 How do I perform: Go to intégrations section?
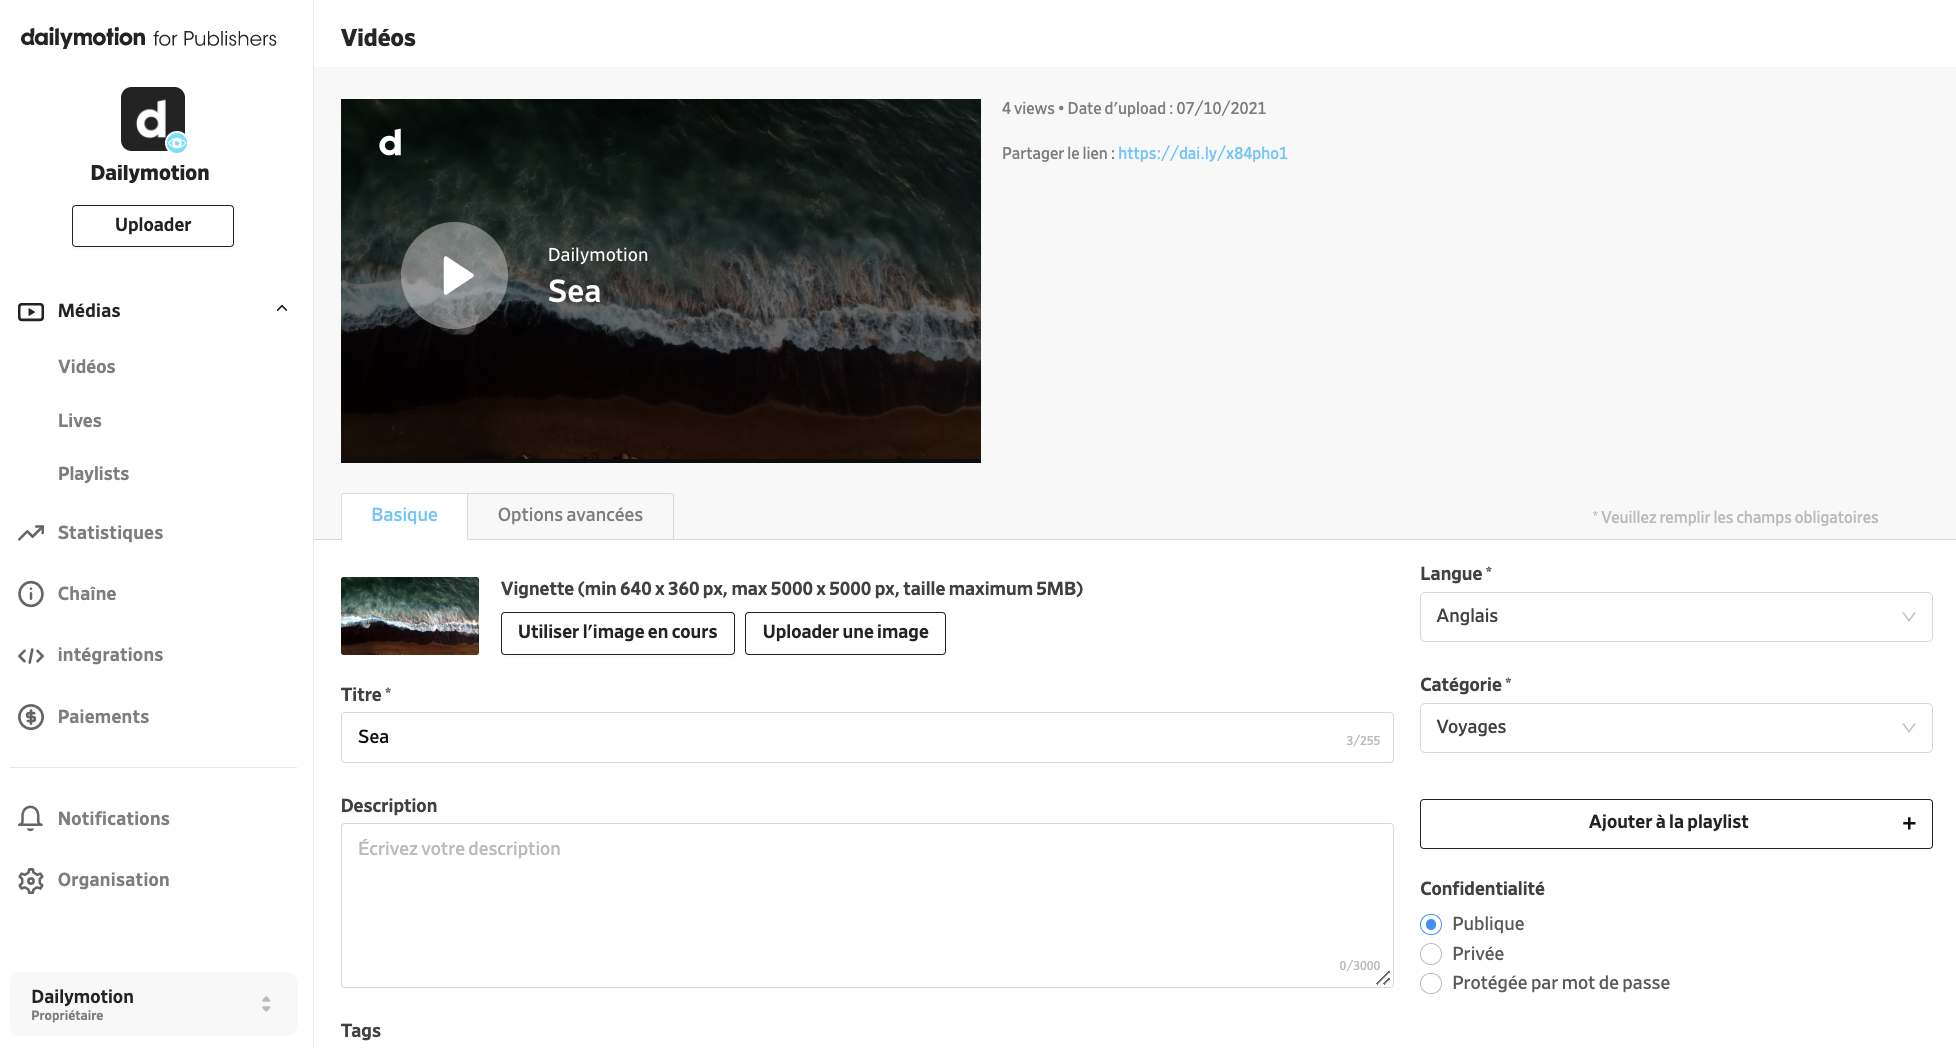[110, 655]
